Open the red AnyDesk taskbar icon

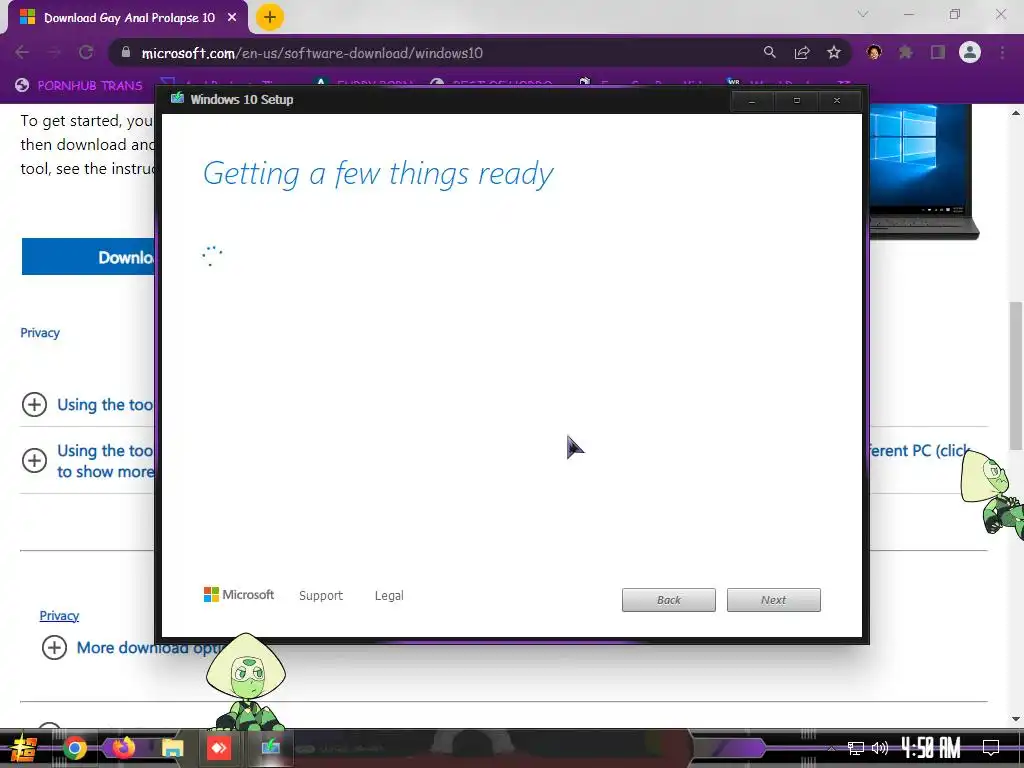tap(219, 748)
